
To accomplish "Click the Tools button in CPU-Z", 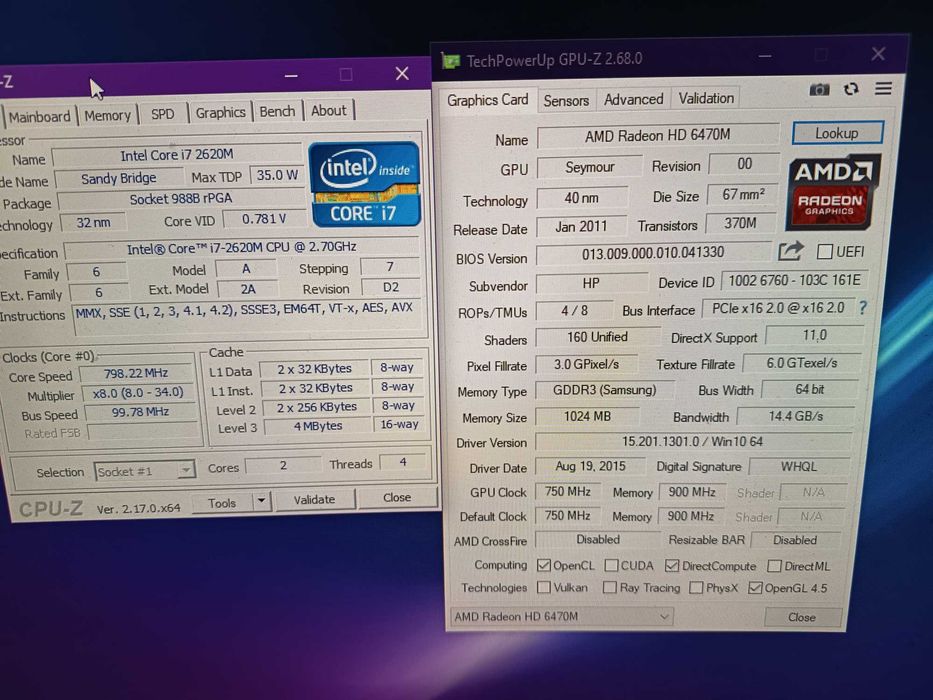I will click(x=222, y=503).
